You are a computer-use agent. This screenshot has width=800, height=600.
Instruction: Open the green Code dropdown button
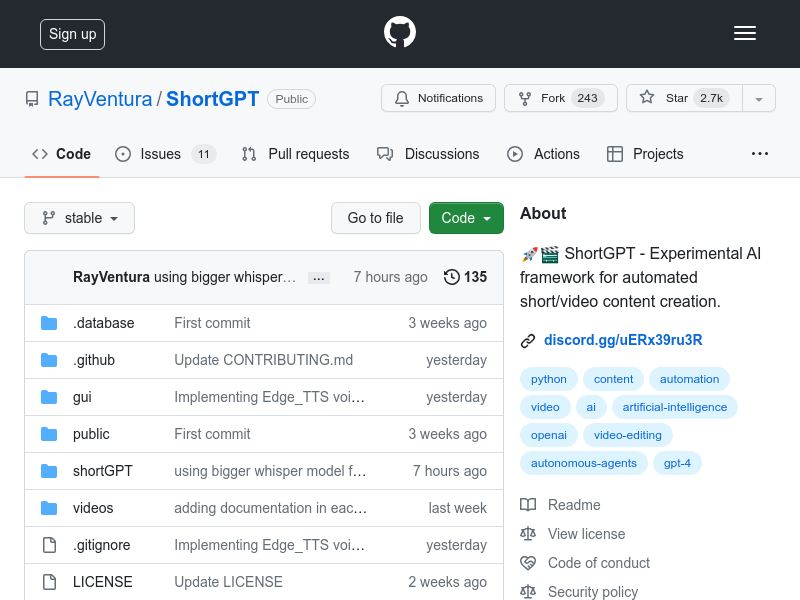pos(466,218)
